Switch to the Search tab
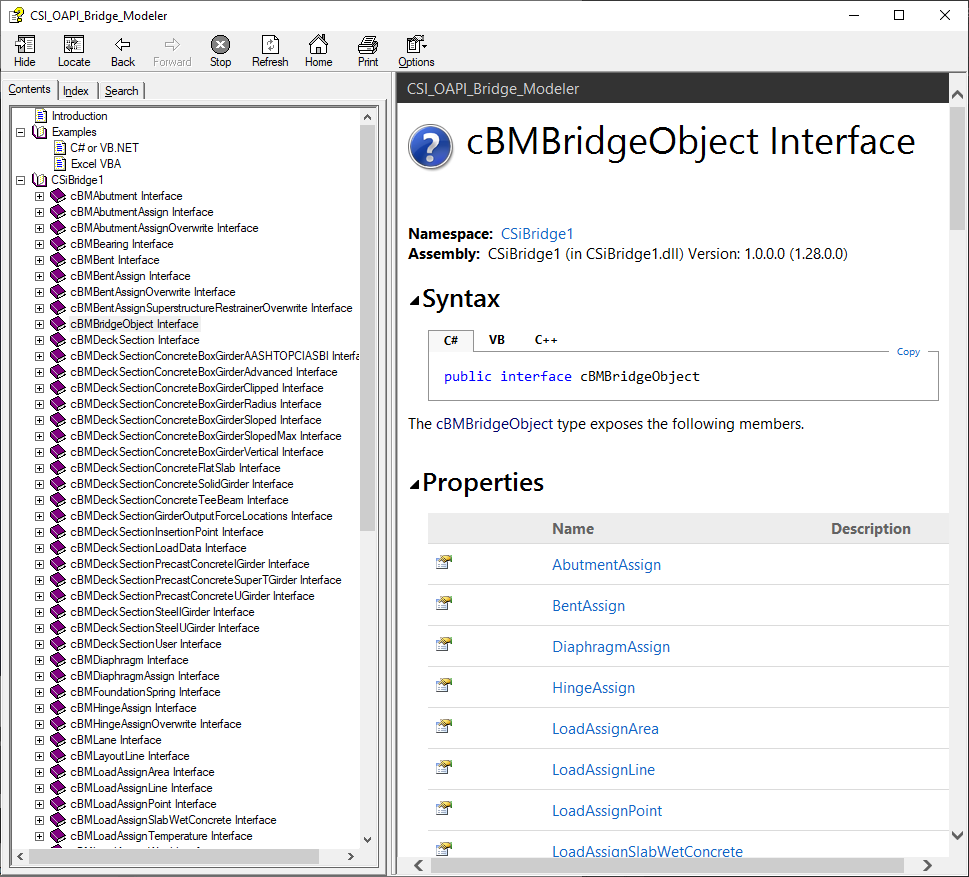The image size is (969, 877). point(122,91)
